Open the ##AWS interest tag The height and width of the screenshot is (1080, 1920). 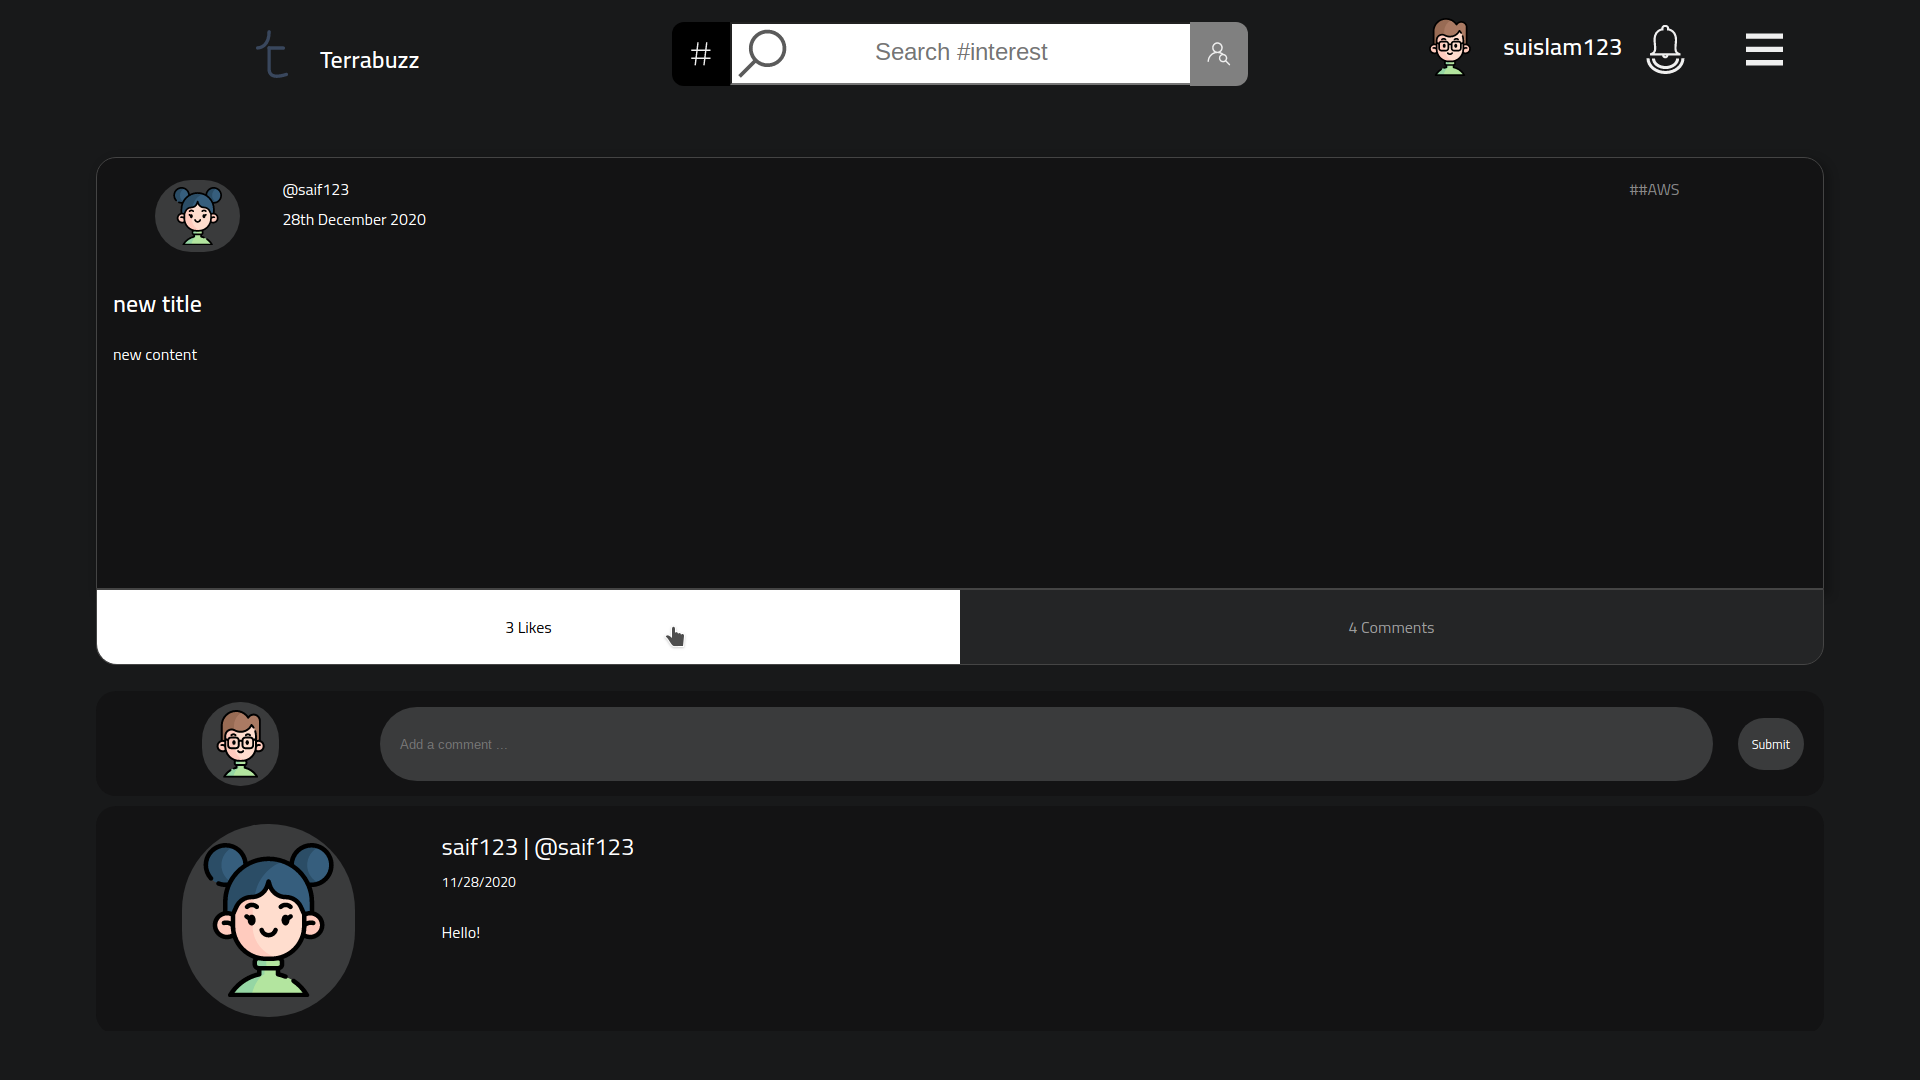pos(1654,190)
